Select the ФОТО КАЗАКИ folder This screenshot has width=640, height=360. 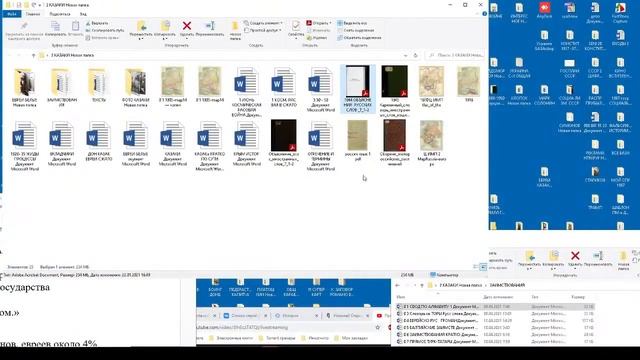tap(136, 88)
